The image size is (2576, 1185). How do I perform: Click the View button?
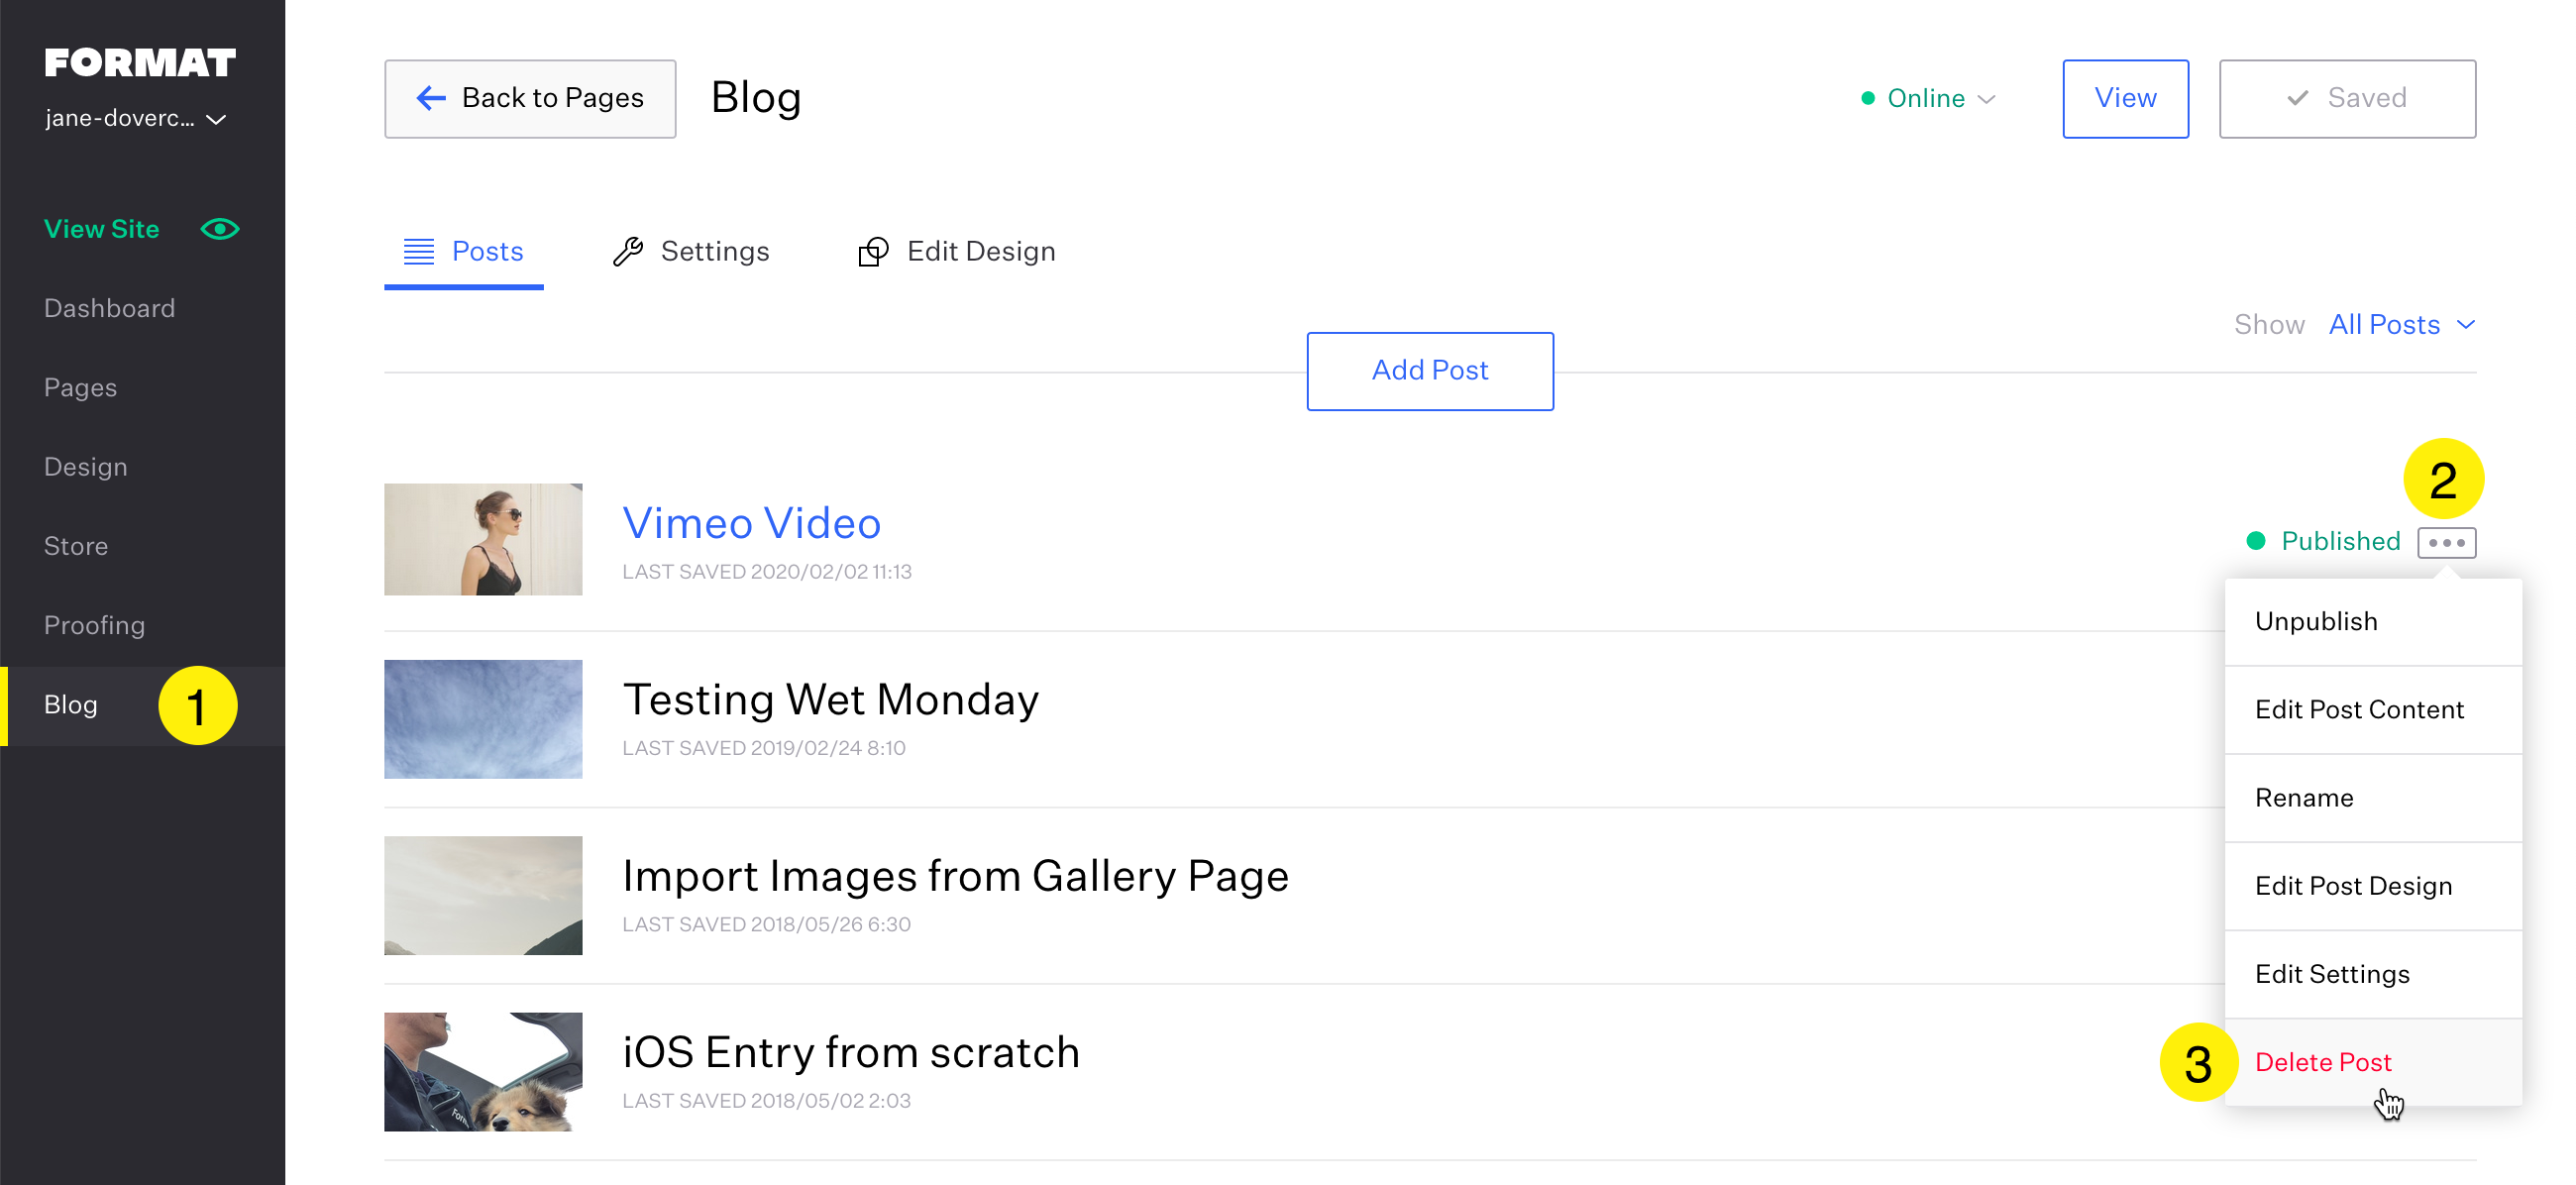2125,98
